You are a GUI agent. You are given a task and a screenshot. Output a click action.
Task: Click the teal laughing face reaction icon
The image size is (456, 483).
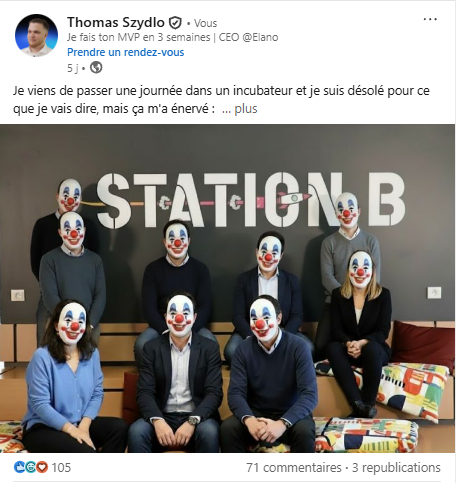(x=30, y=467)
